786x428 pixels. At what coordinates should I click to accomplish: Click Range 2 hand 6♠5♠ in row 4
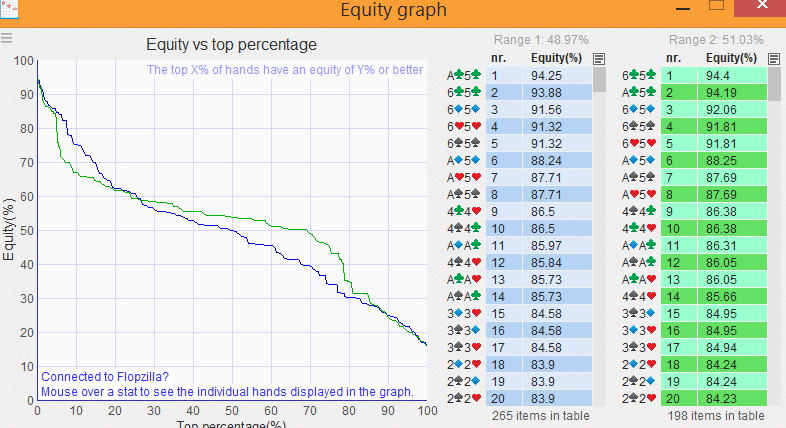[x=639, y=127]
